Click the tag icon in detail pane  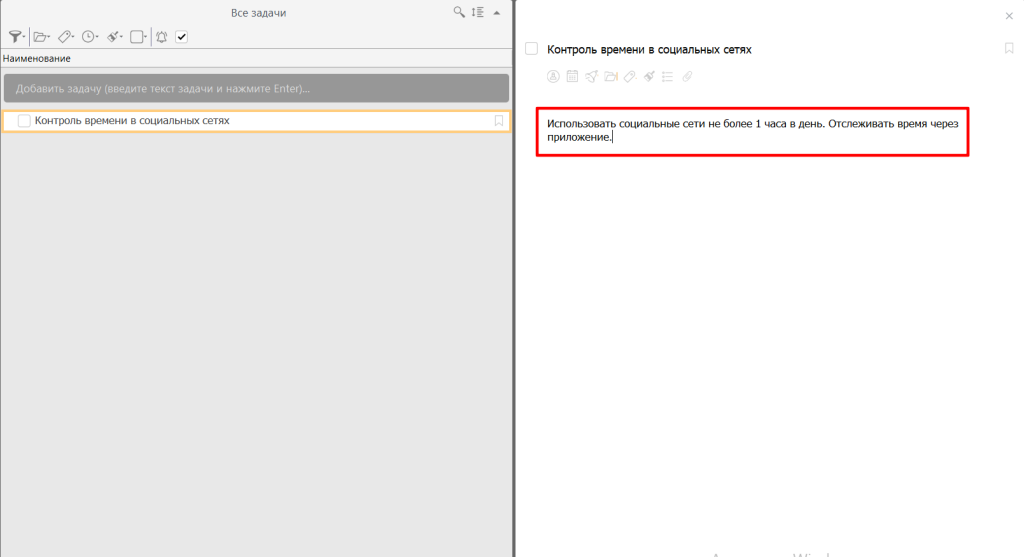(630, 76)
